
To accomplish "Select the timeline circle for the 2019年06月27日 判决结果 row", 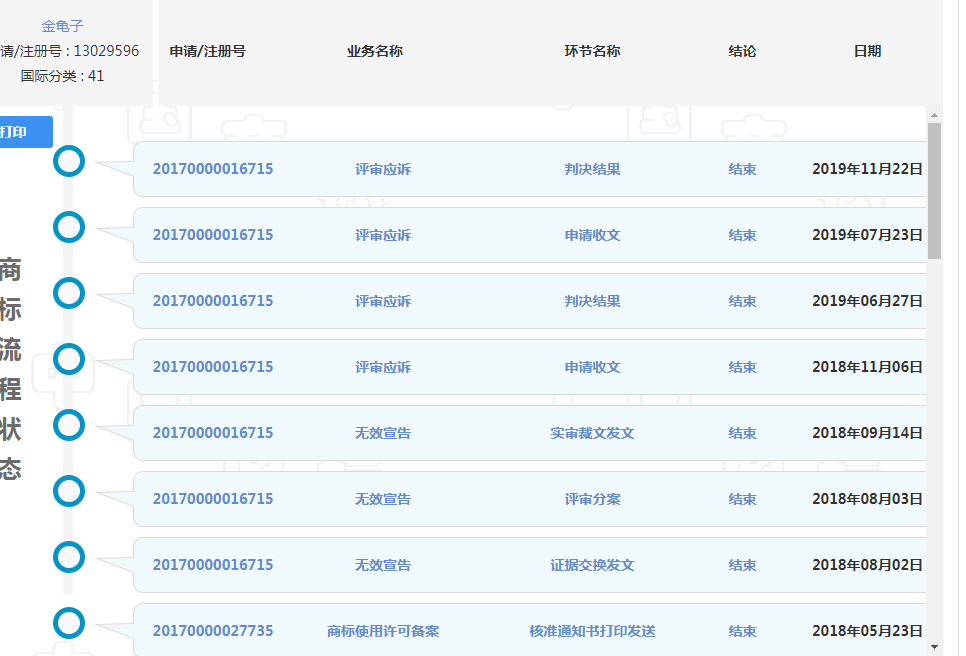I will coord(68,293).
